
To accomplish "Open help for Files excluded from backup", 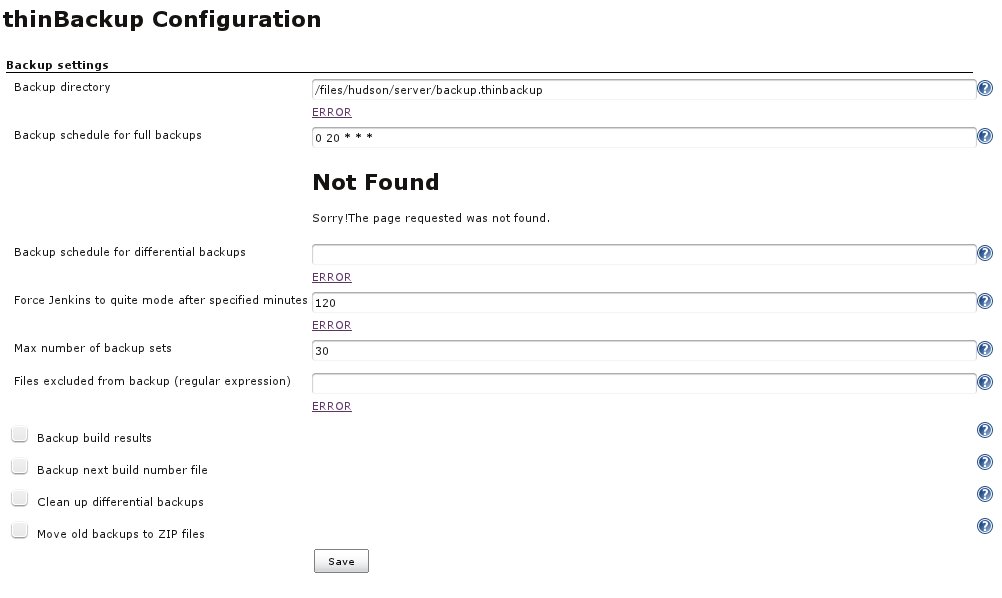I will (984, 383).
